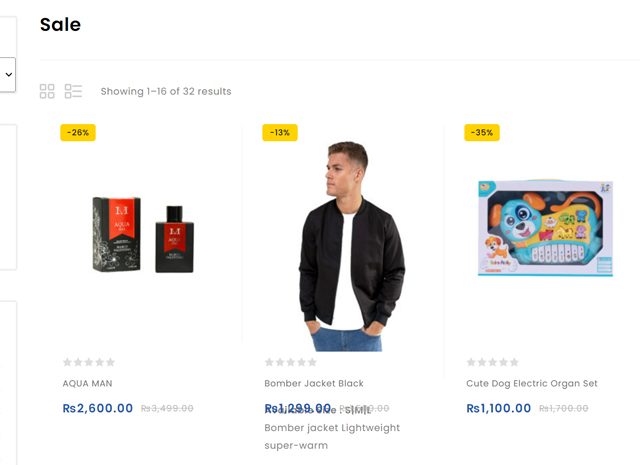The width and height of the screenshot is (640, 465).
Task: Open the AQUA MAN product title
Action: [x=88, y=383]
